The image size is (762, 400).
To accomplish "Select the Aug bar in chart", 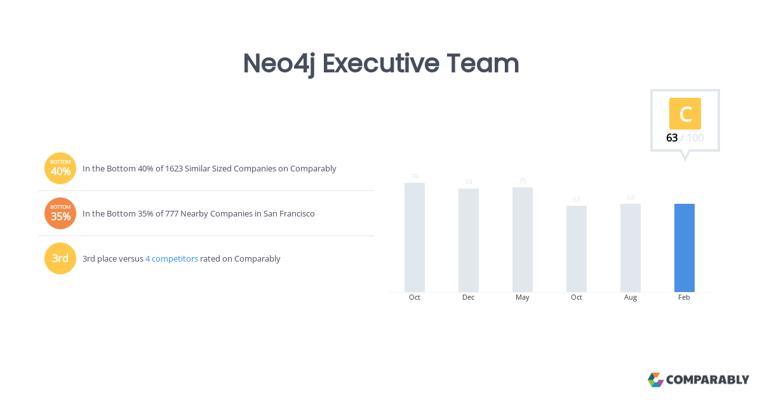I will point(630,248).
